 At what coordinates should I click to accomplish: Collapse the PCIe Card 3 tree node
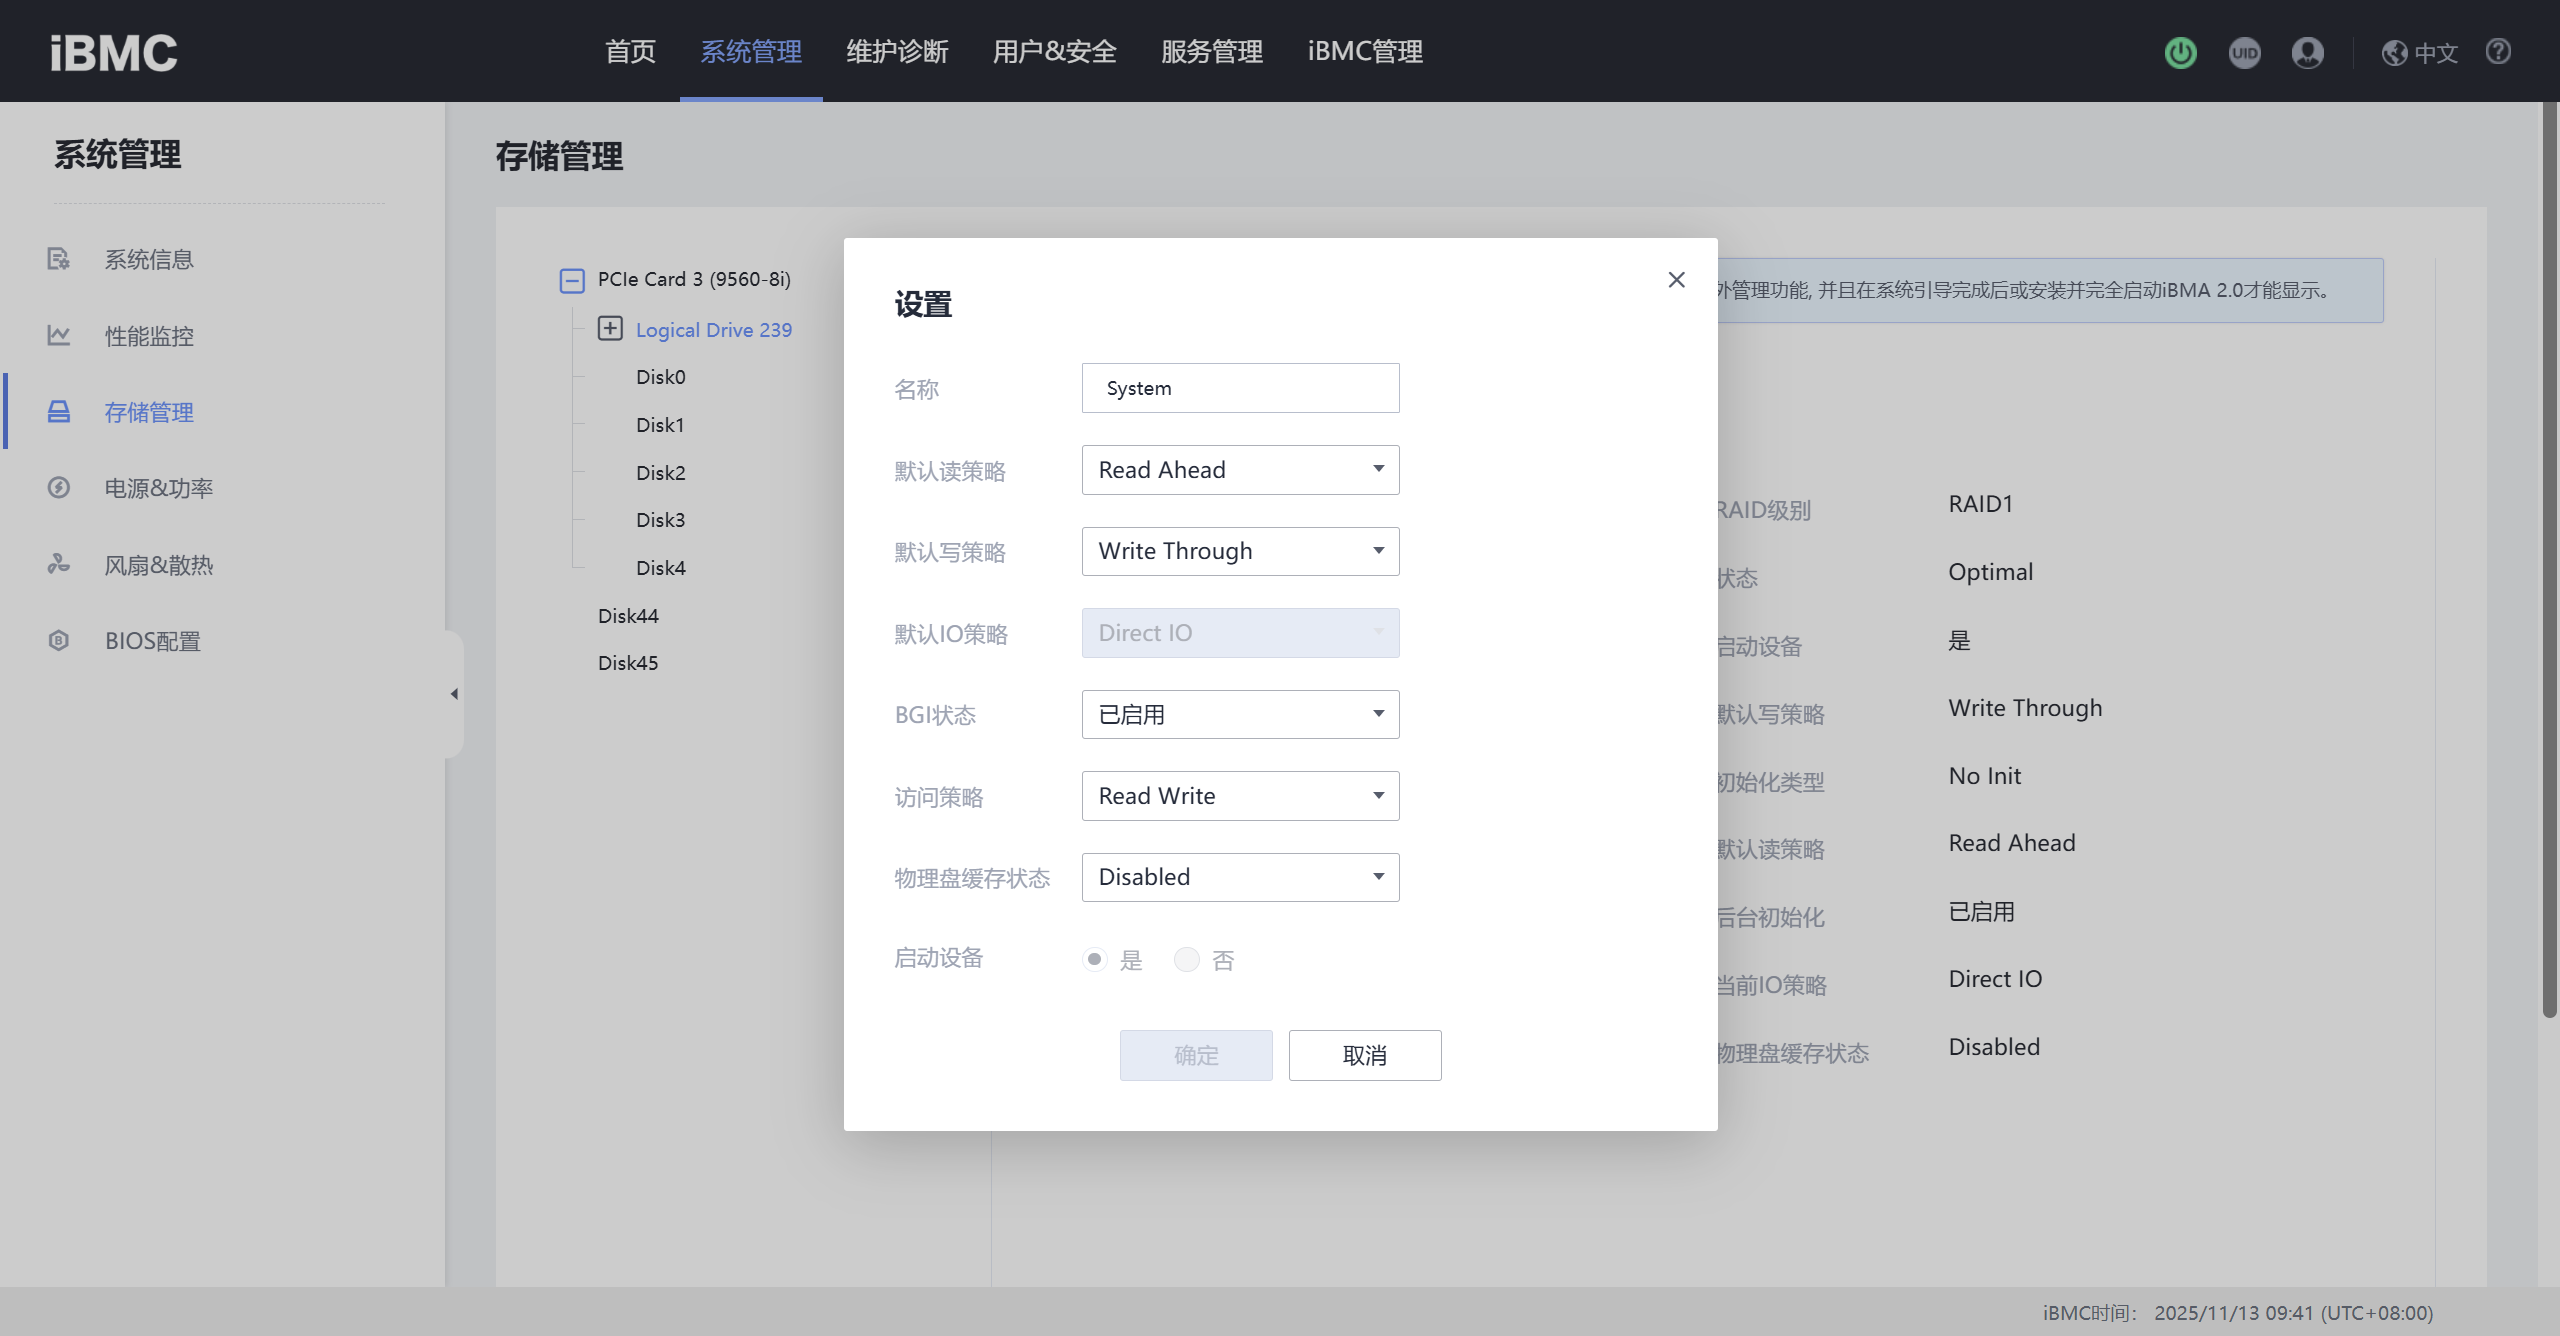(572, 280)
